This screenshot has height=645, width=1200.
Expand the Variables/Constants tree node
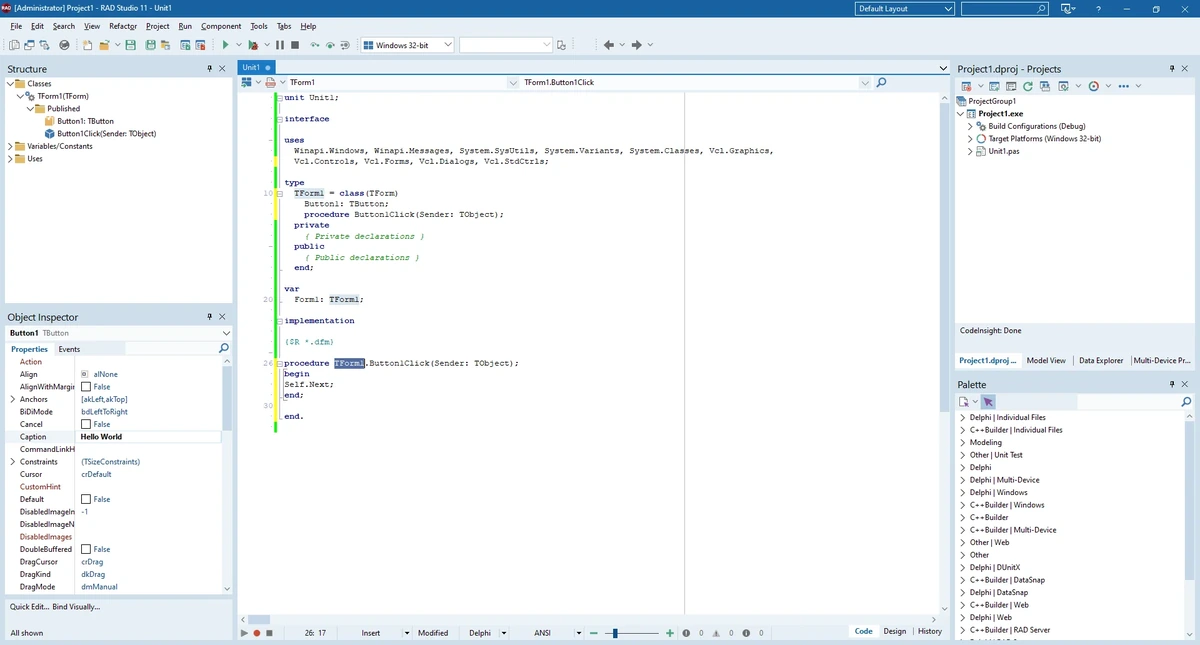click(x=11, y=146)
